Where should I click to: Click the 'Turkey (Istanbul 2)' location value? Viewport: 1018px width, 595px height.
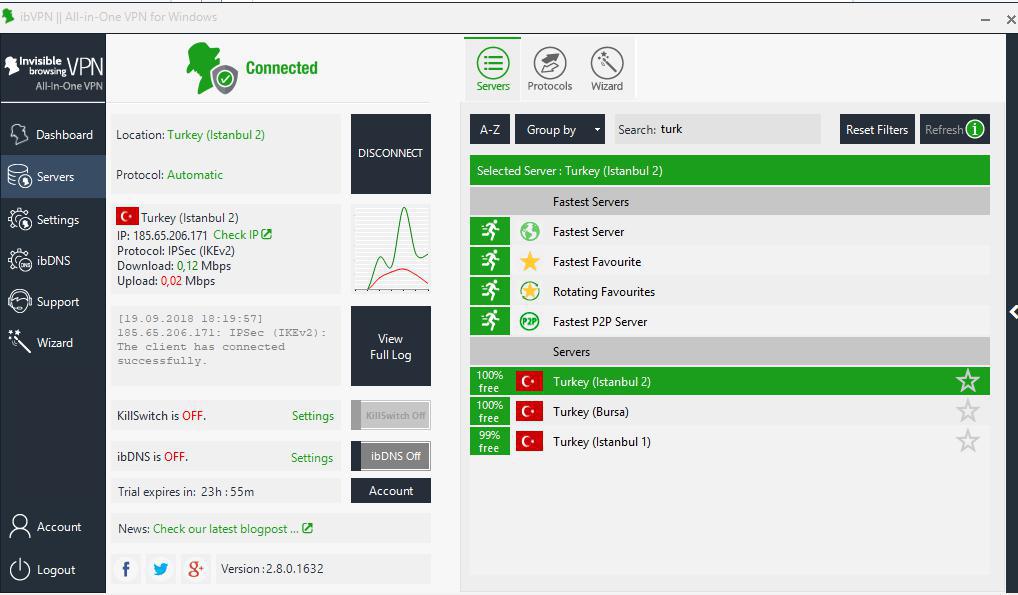click(x=216, y=134)
